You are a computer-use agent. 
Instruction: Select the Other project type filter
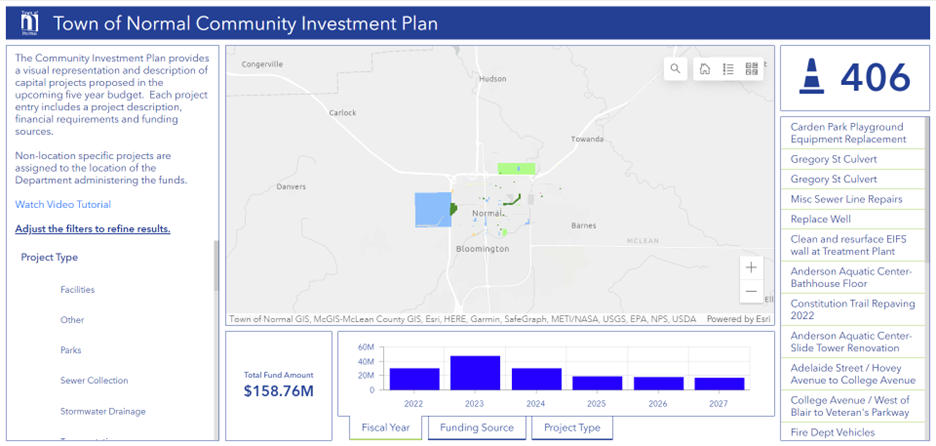[x=72, y=320]
